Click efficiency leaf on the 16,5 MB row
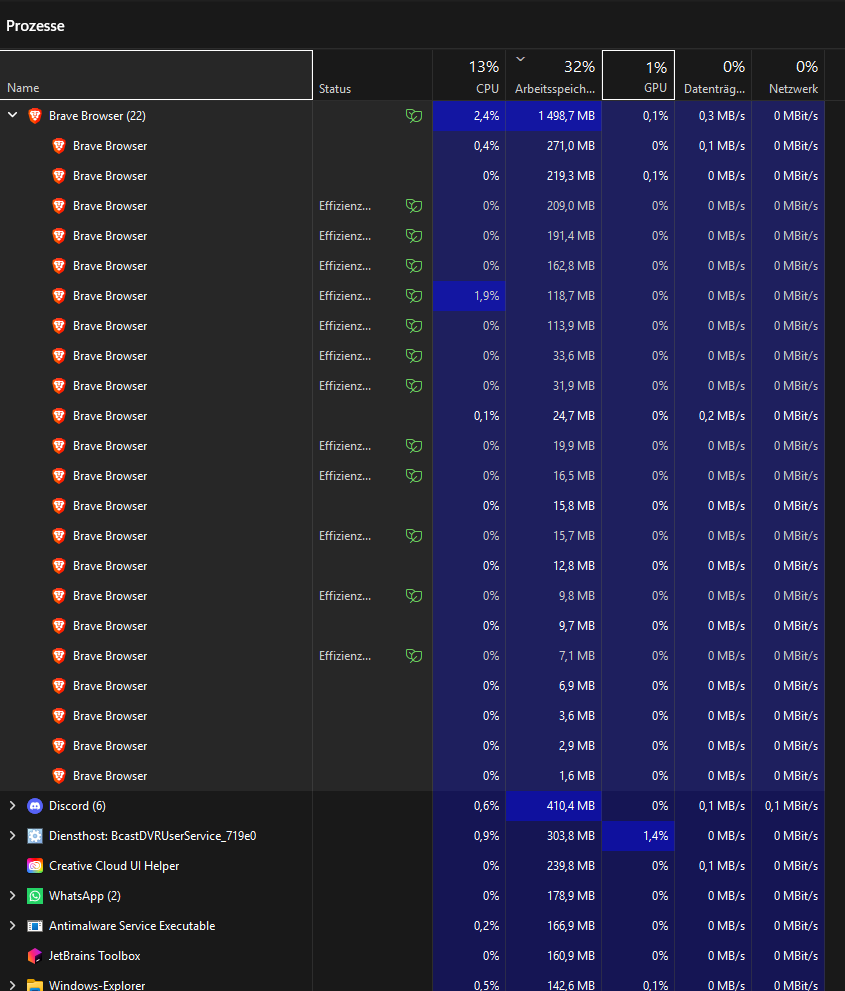The width and height of the screenshot is (845, 991). click(x=414, y=476)
